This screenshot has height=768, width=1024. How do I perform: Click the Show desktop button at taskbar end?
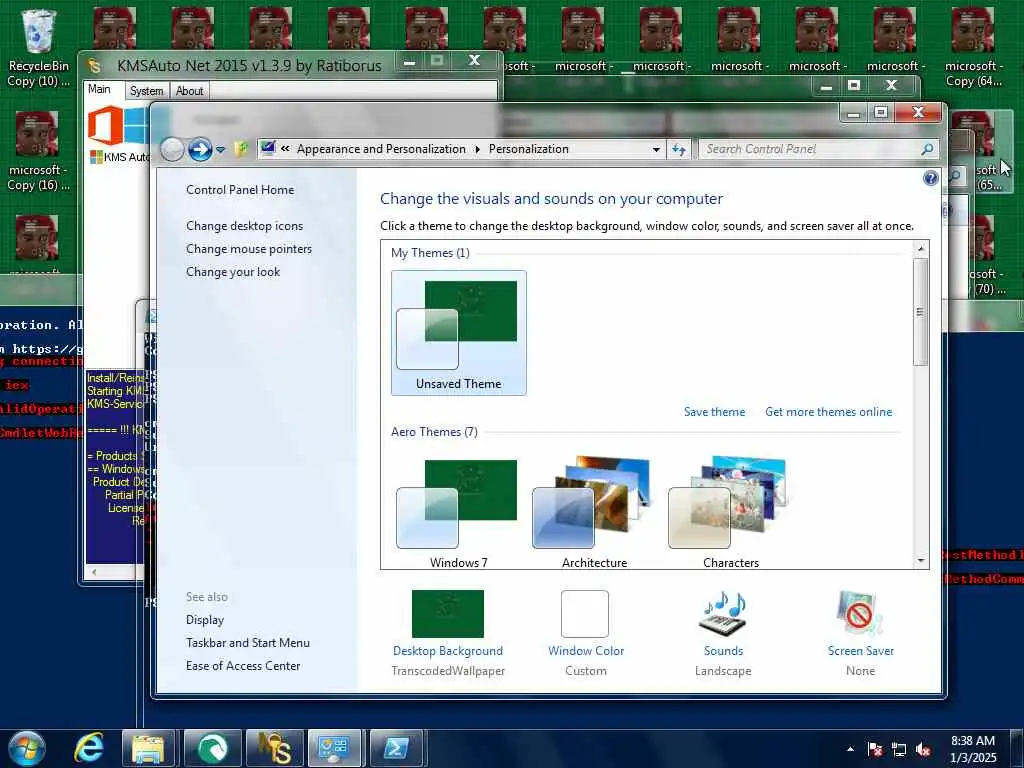coord(1019,748)
